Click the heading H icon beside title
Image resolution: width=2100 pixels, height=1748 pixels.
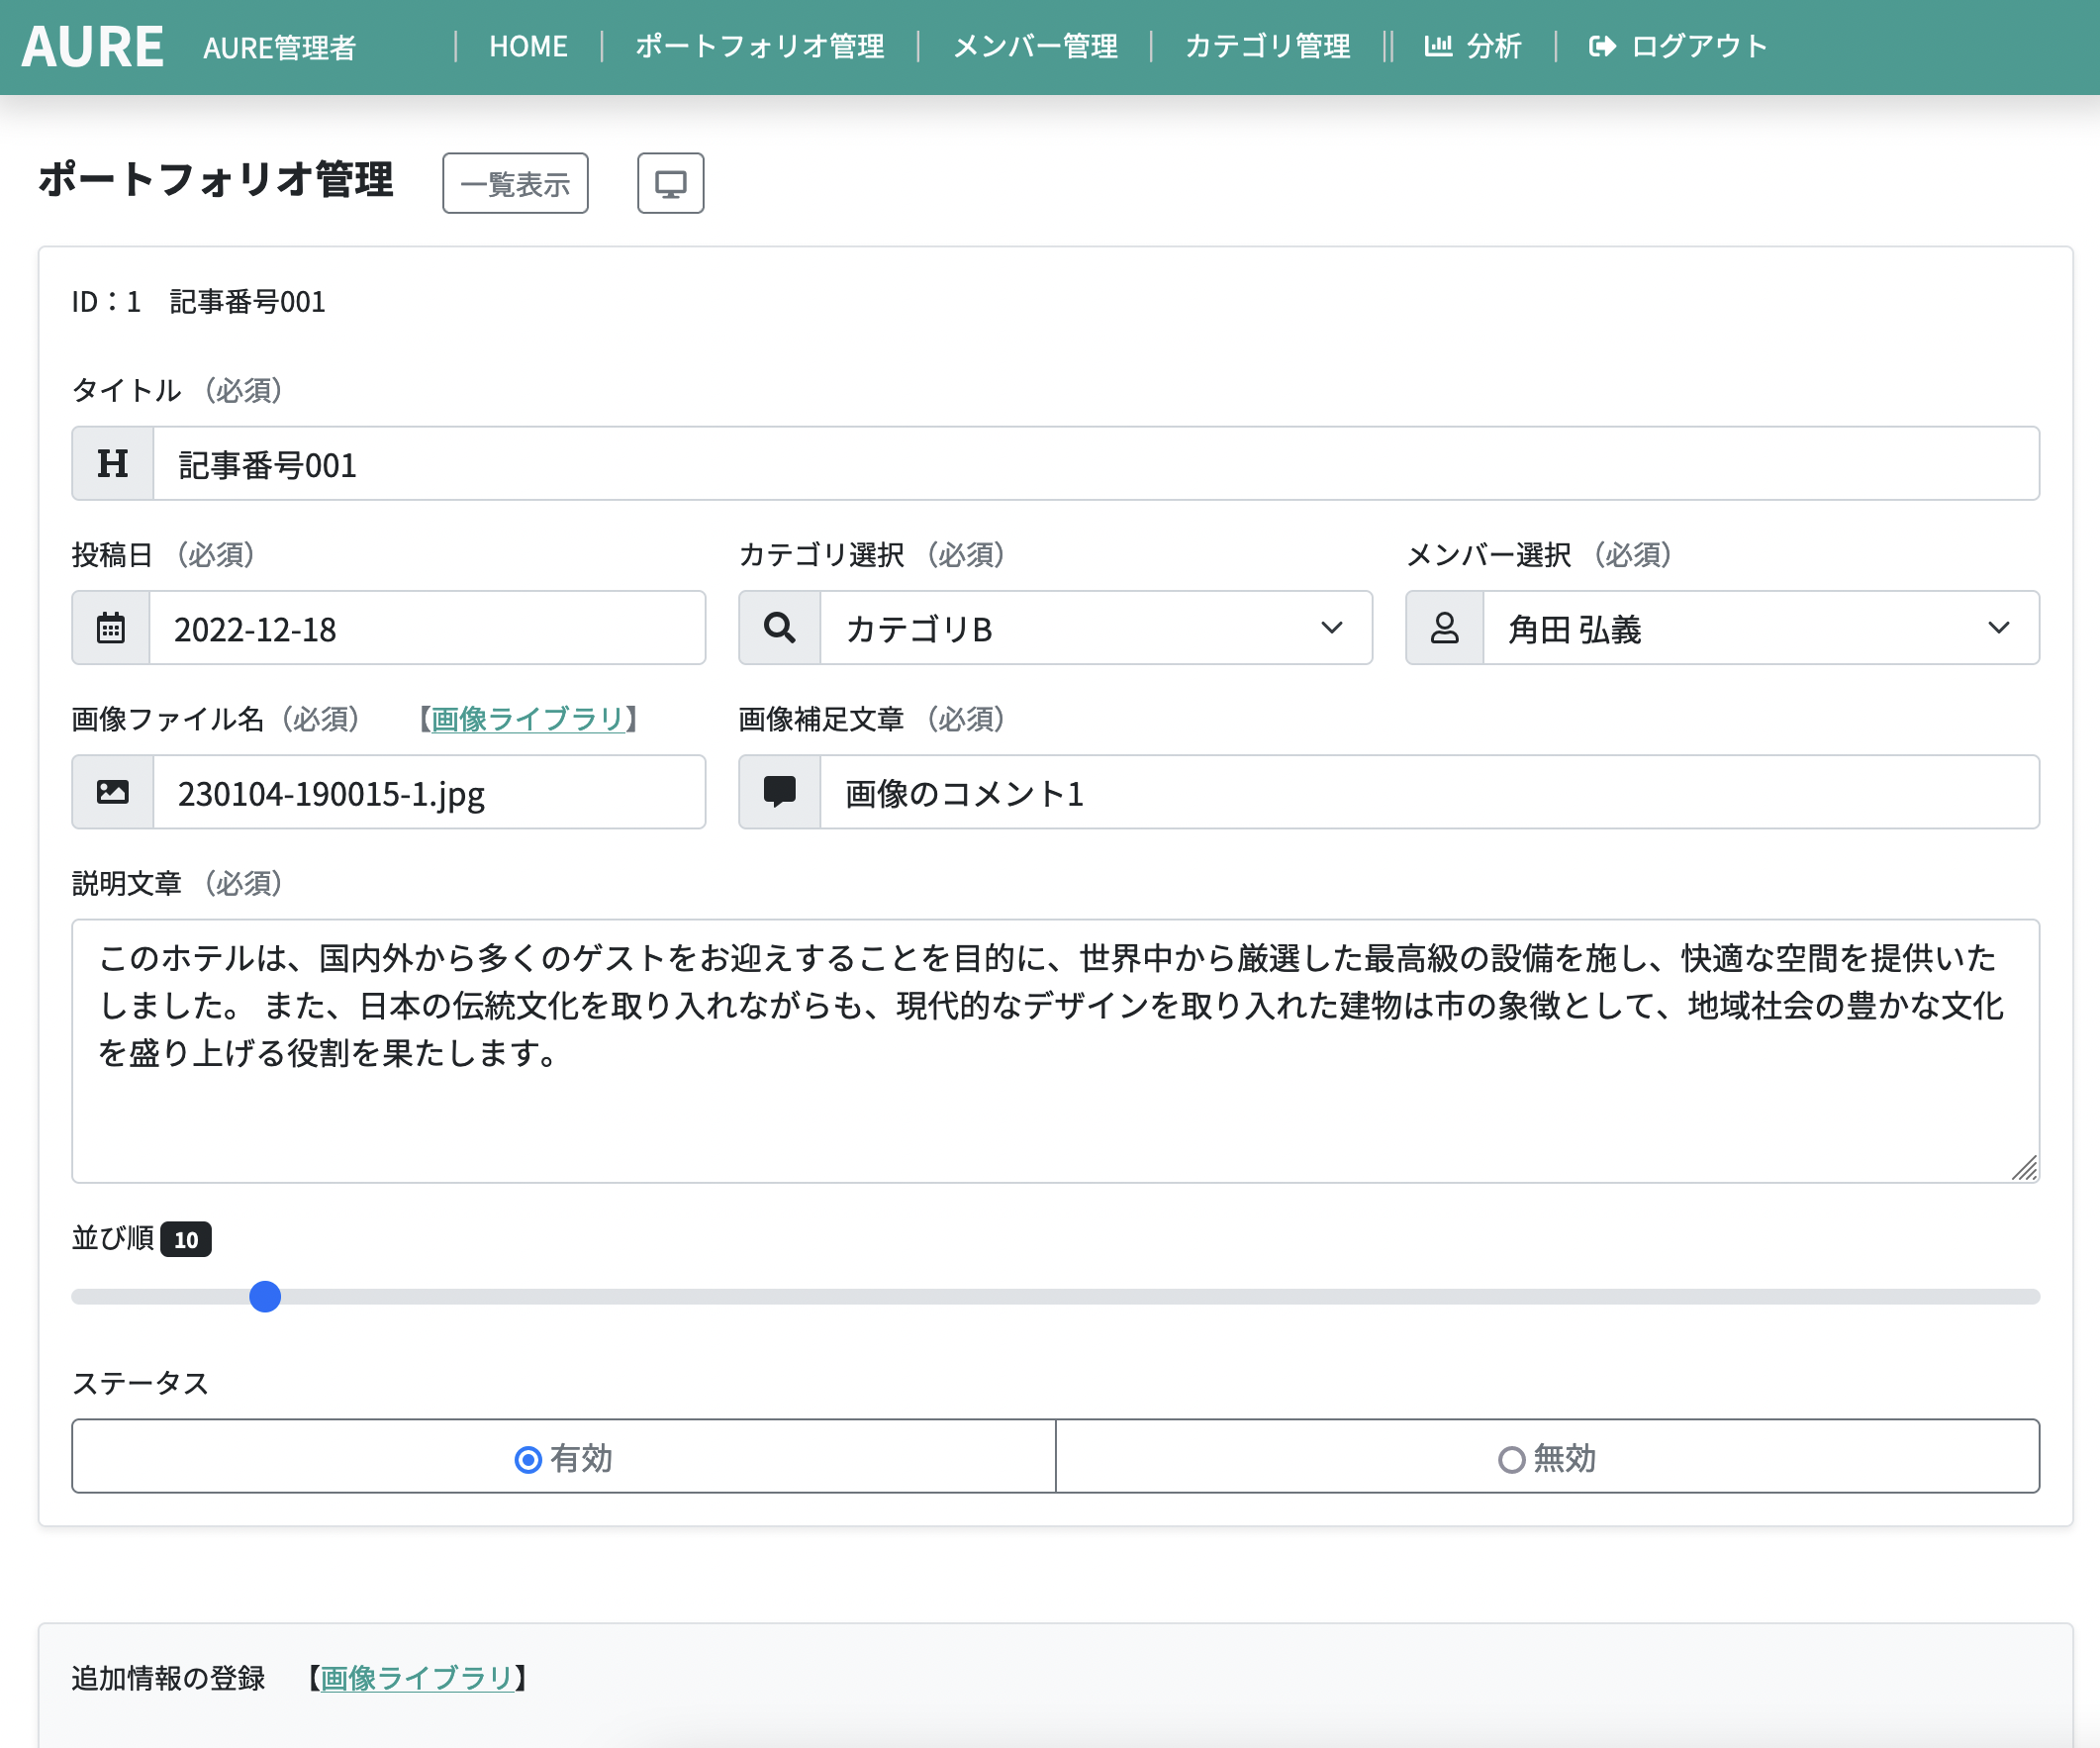click(113, 464)
